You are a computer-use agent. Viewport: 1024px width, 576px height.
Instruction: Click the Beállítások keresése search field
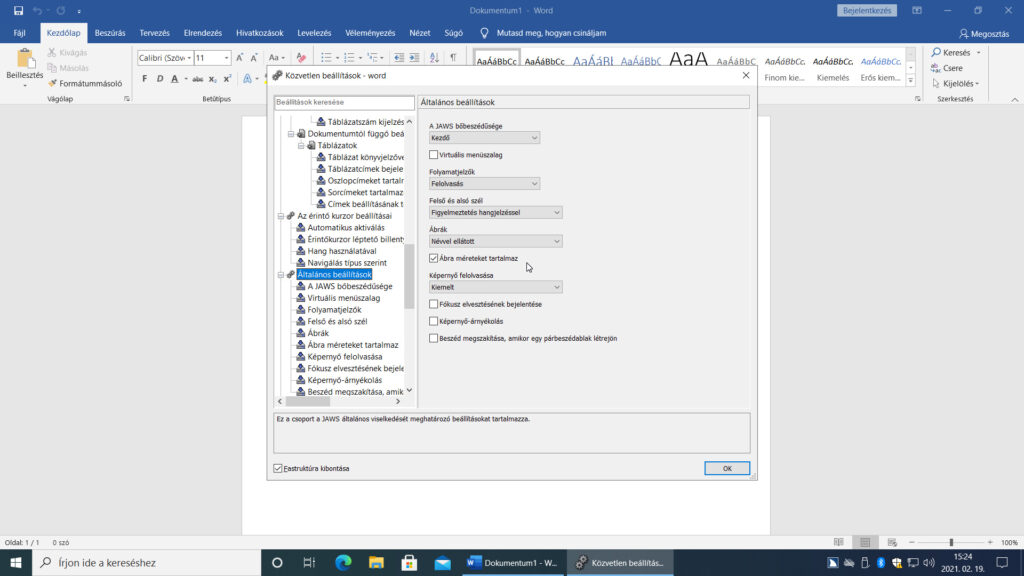[344, 103]
